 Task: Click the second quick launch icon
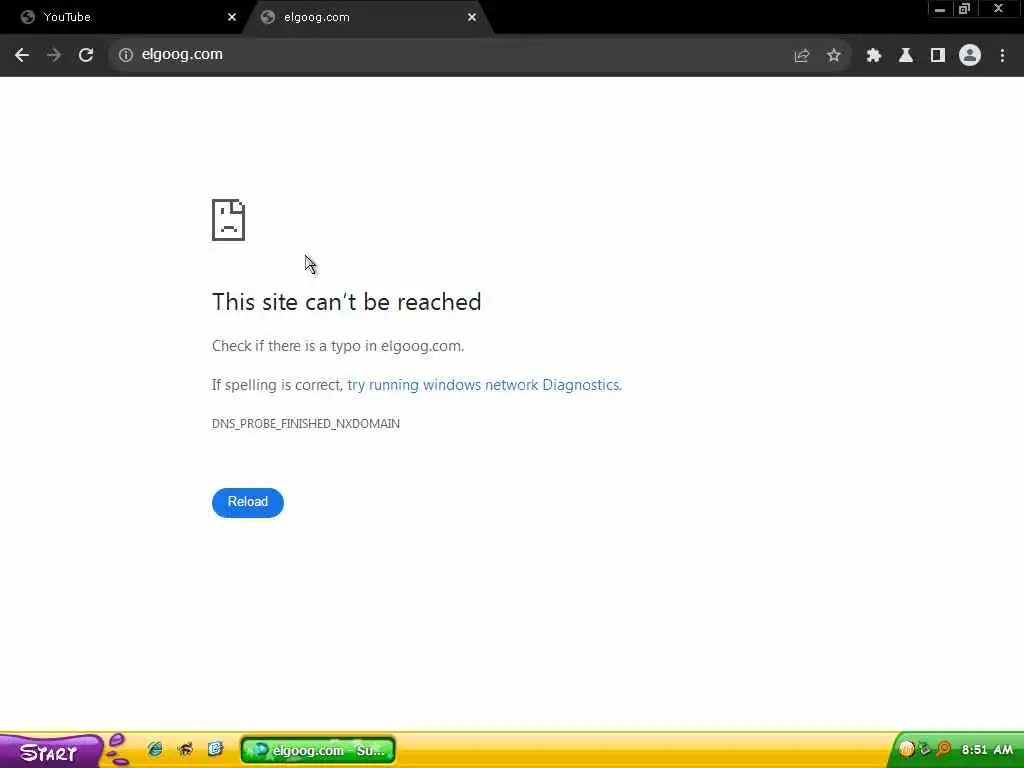[x=185, y=750]
